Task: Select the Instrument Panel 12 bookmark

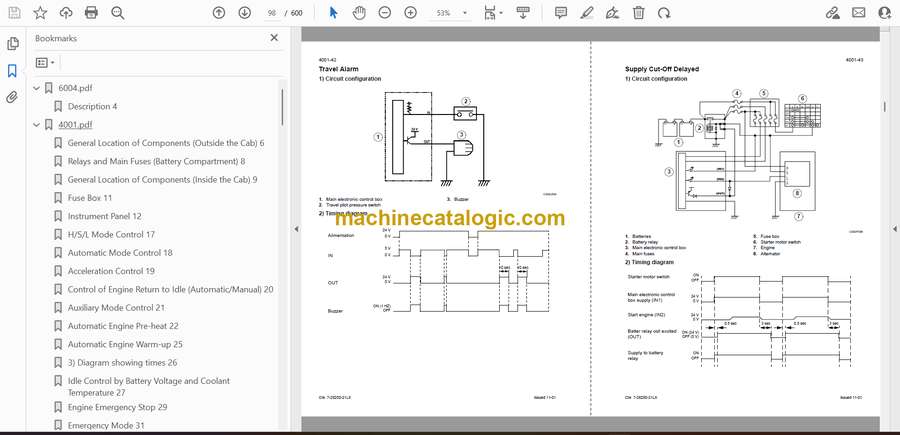Action: (x=104, y=216)
